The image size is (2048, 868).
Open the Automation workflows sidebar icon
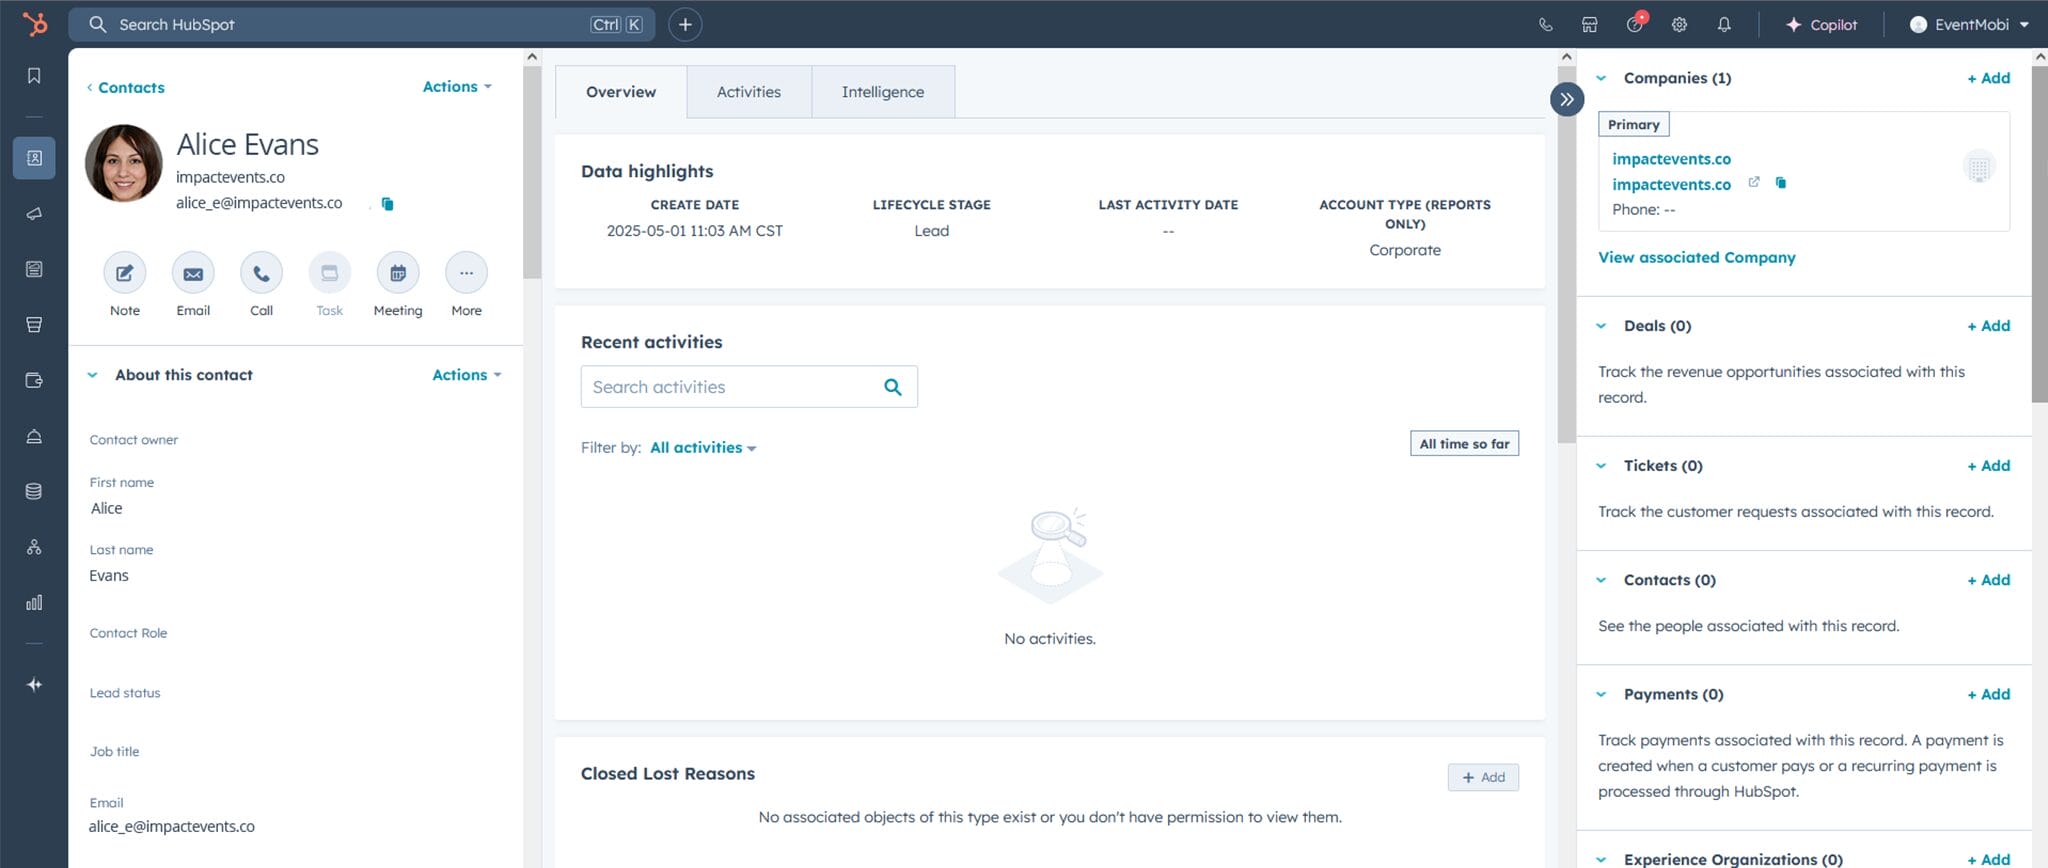pos(34,547)
